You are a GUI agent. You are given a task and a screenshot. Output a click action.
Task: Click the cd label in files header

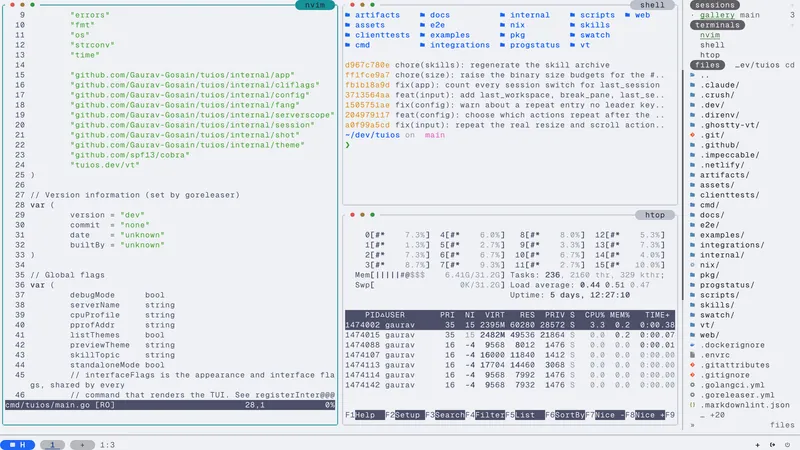(x=790, y=65)
